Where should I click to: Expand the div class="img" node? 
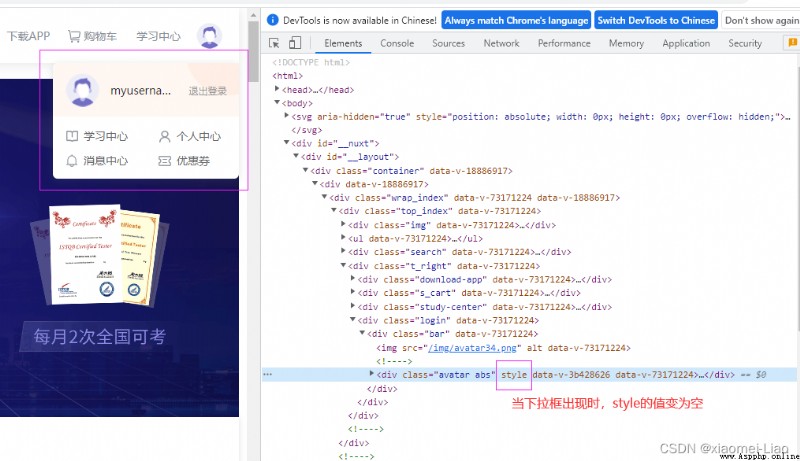pos(343,224)
